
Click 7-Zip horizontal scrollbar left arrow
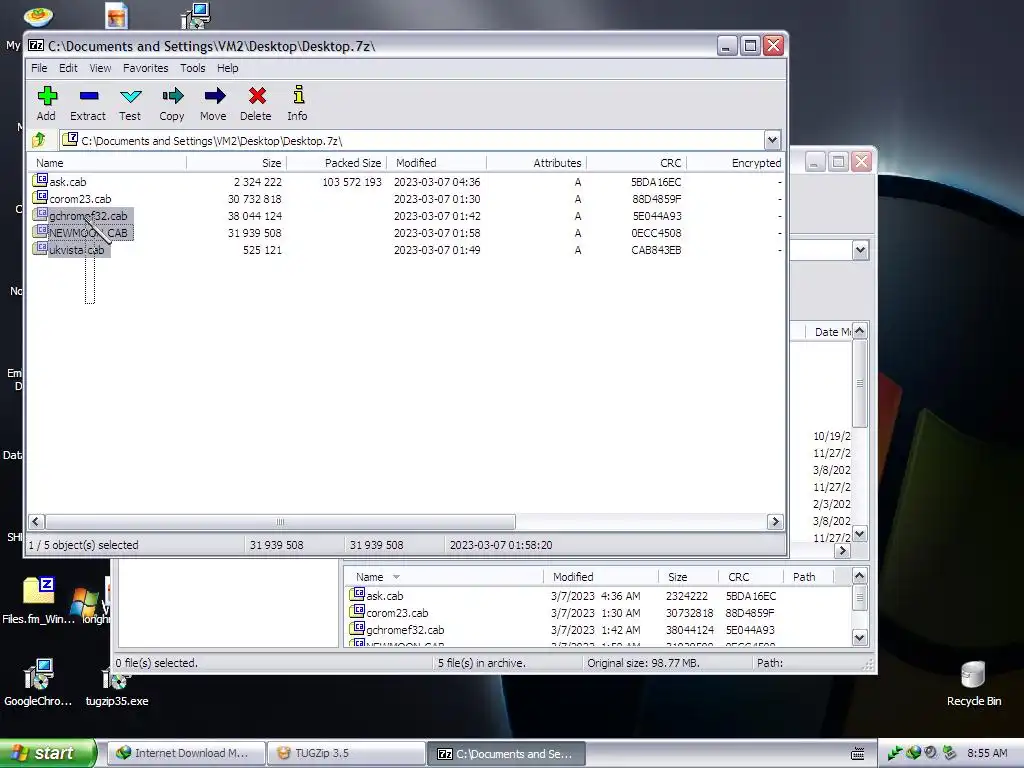[37, 521]
